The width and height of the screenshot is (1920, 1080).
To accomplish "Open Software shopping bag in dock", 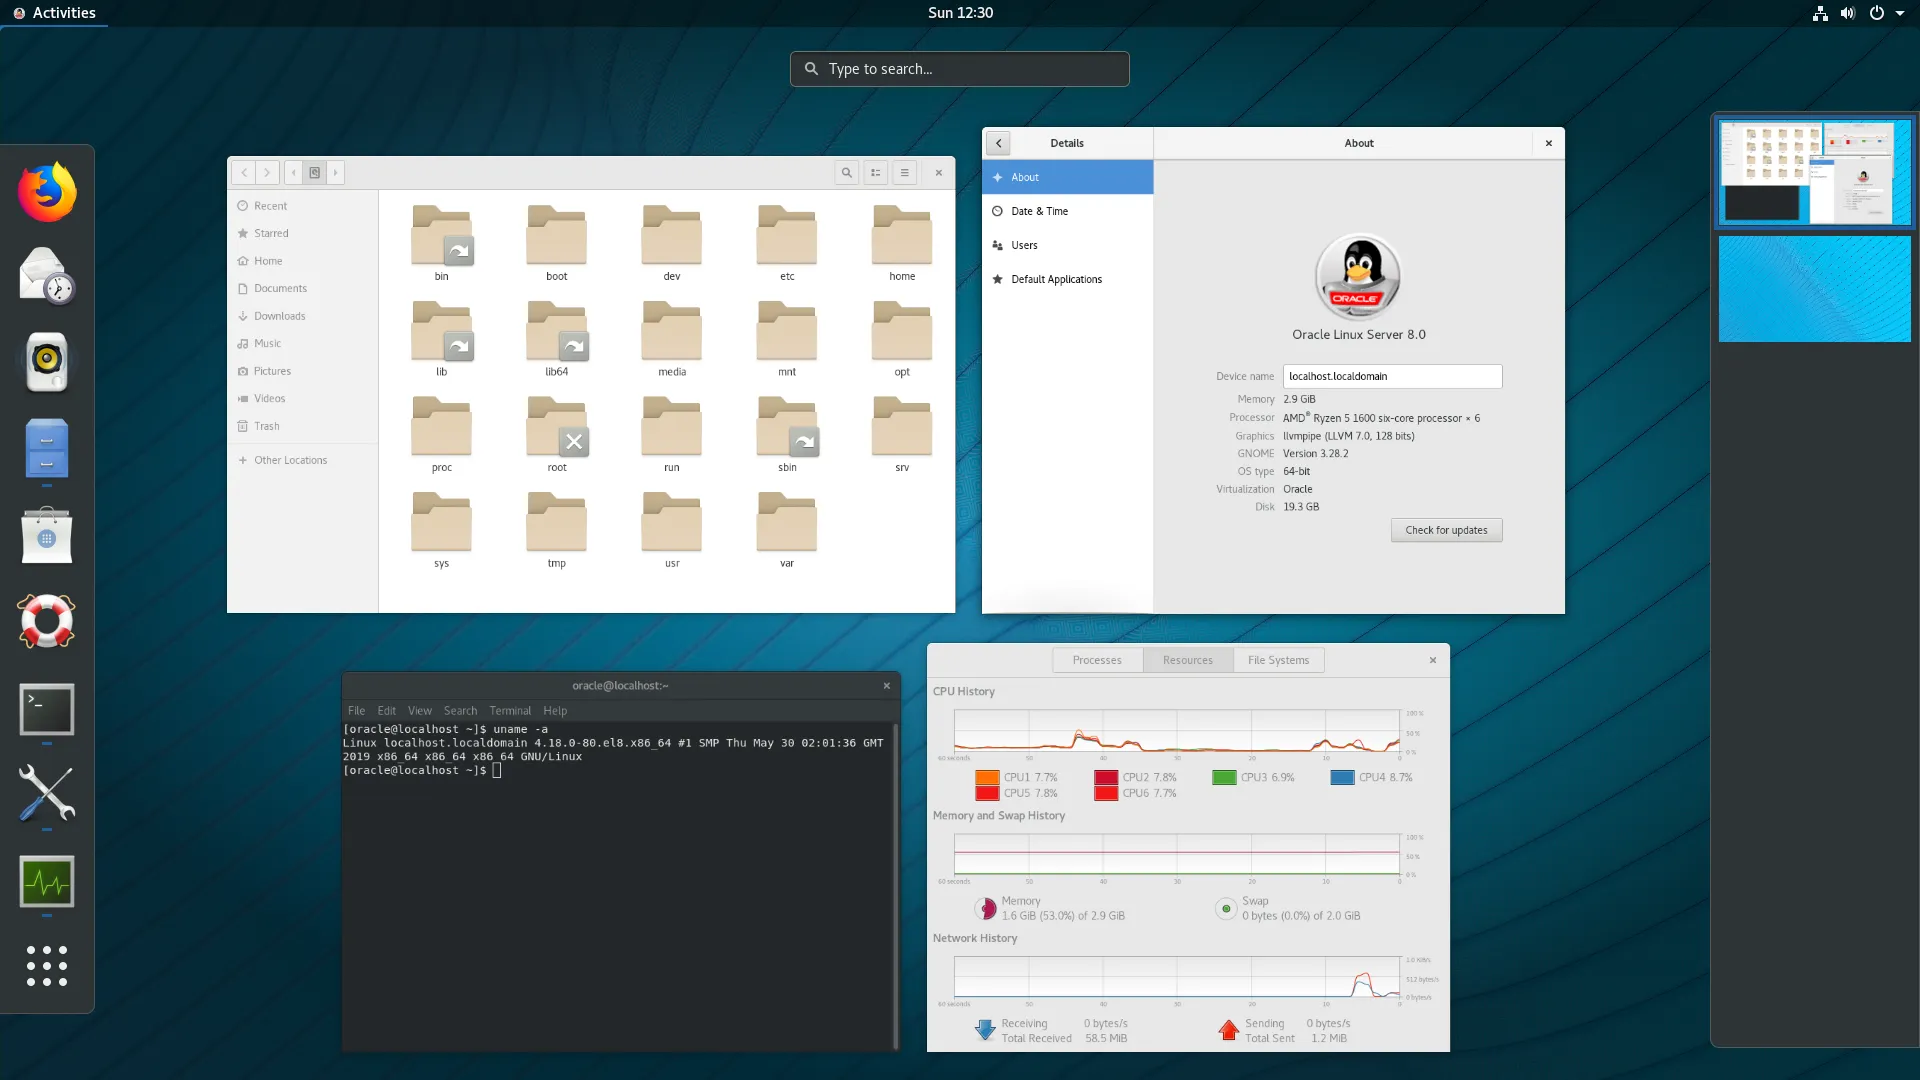I will coord(47,535).
